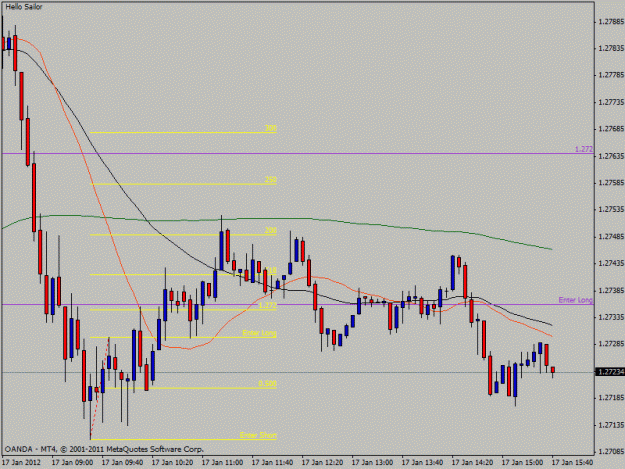Click the yellow "0.500" level label
The image size is (625, 469).
267,383
